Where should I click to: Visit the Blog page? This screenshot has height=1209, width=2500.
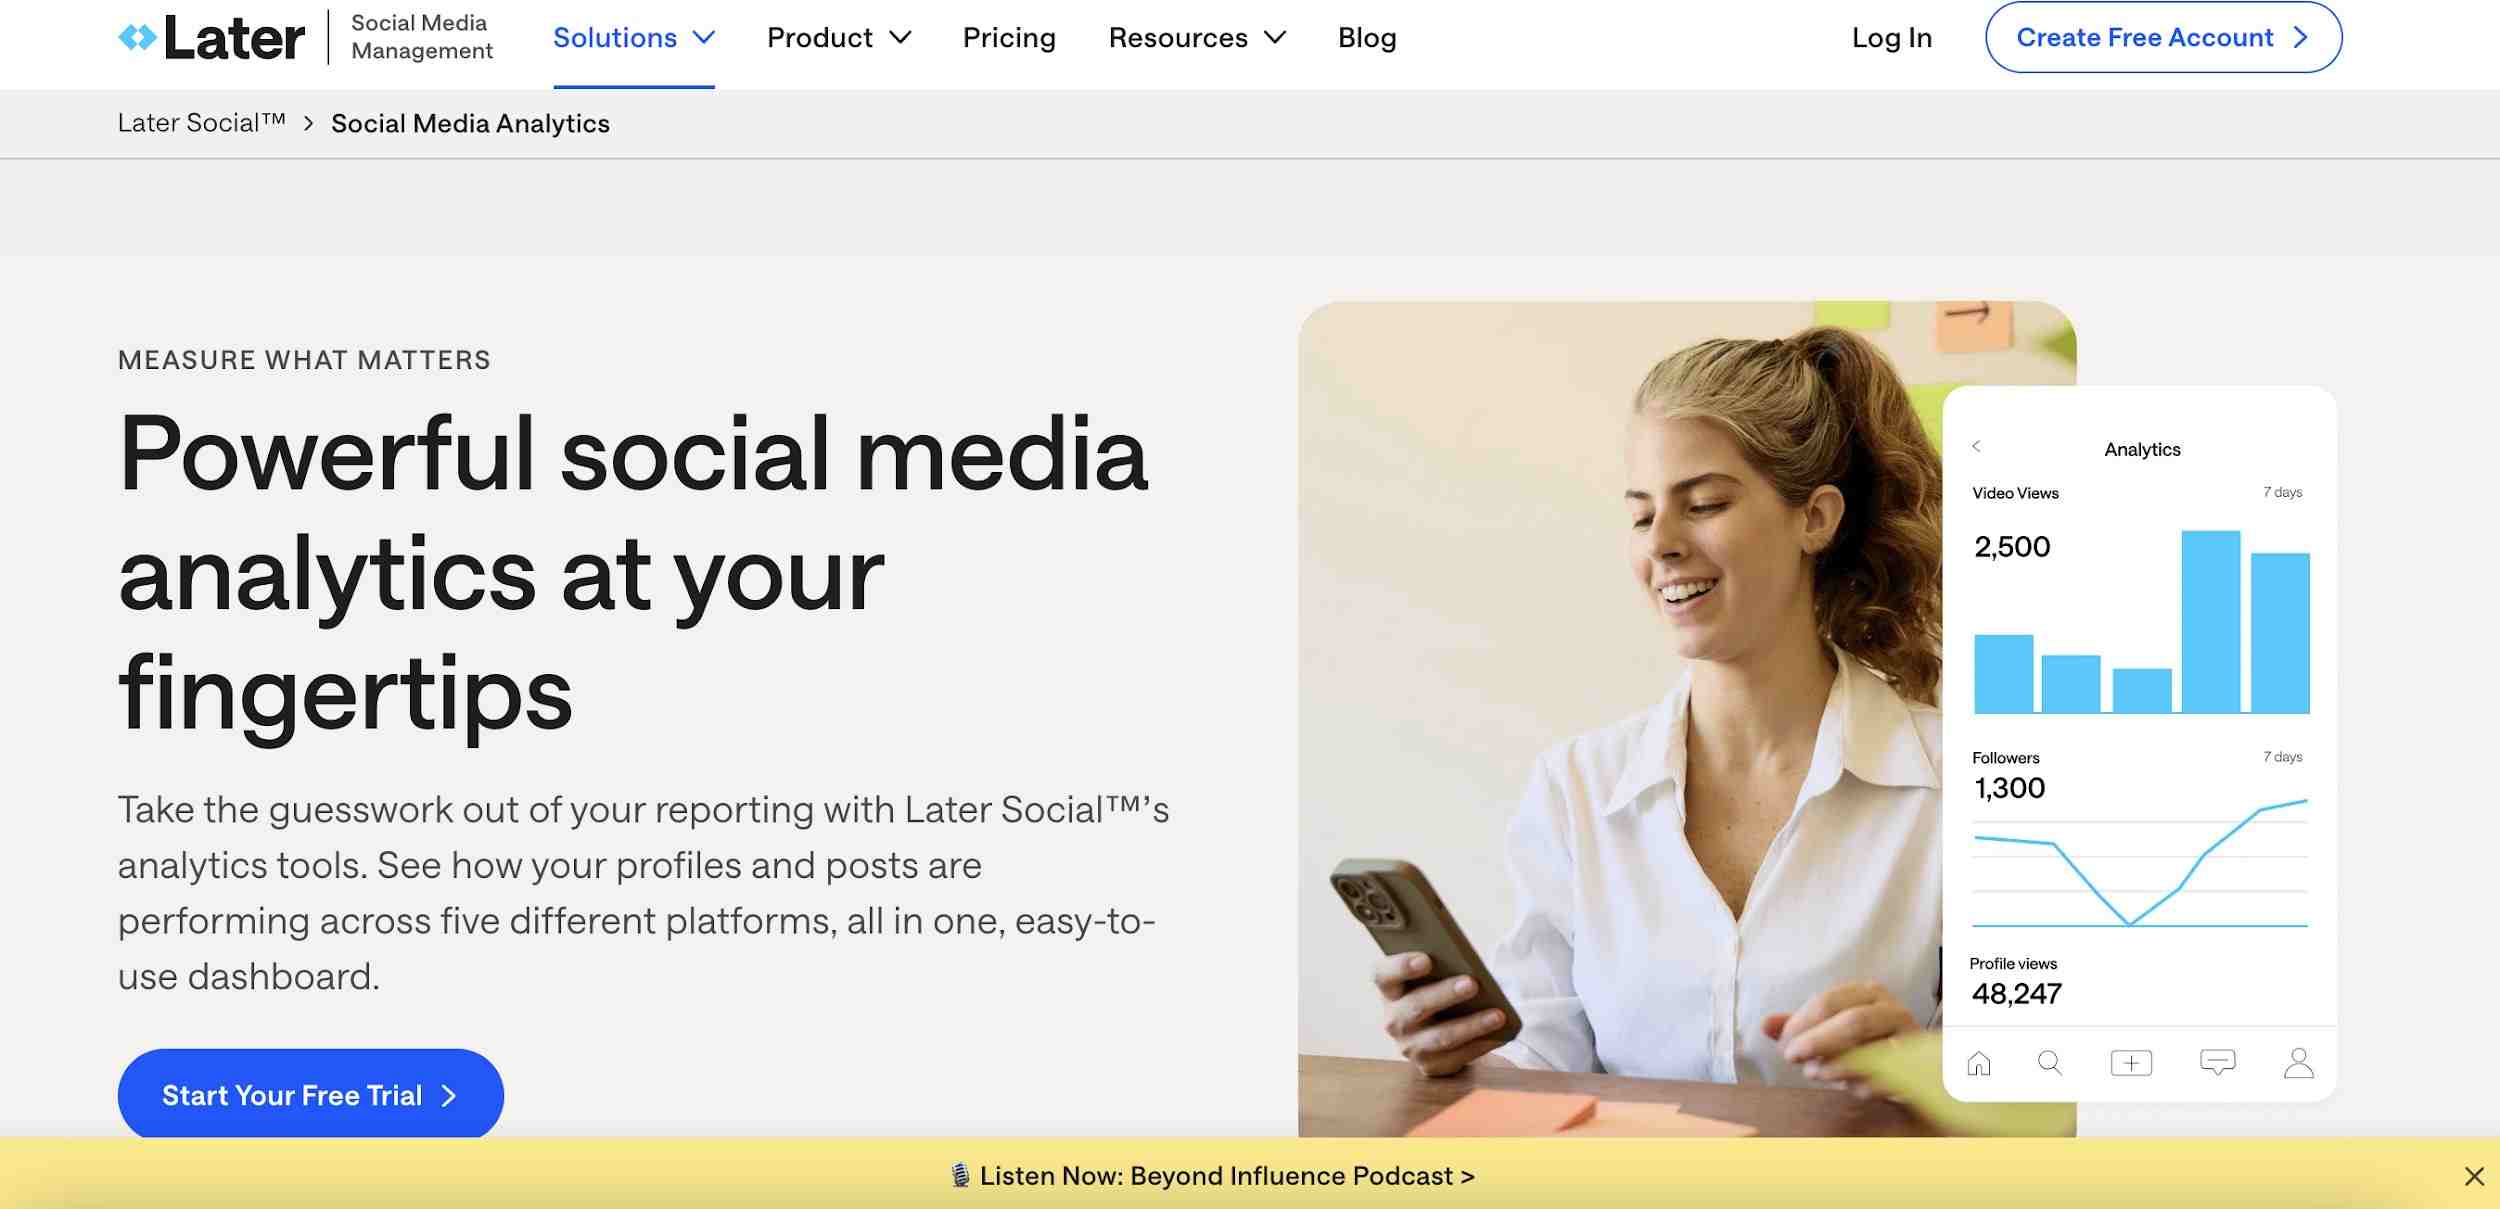point(1367,38)
